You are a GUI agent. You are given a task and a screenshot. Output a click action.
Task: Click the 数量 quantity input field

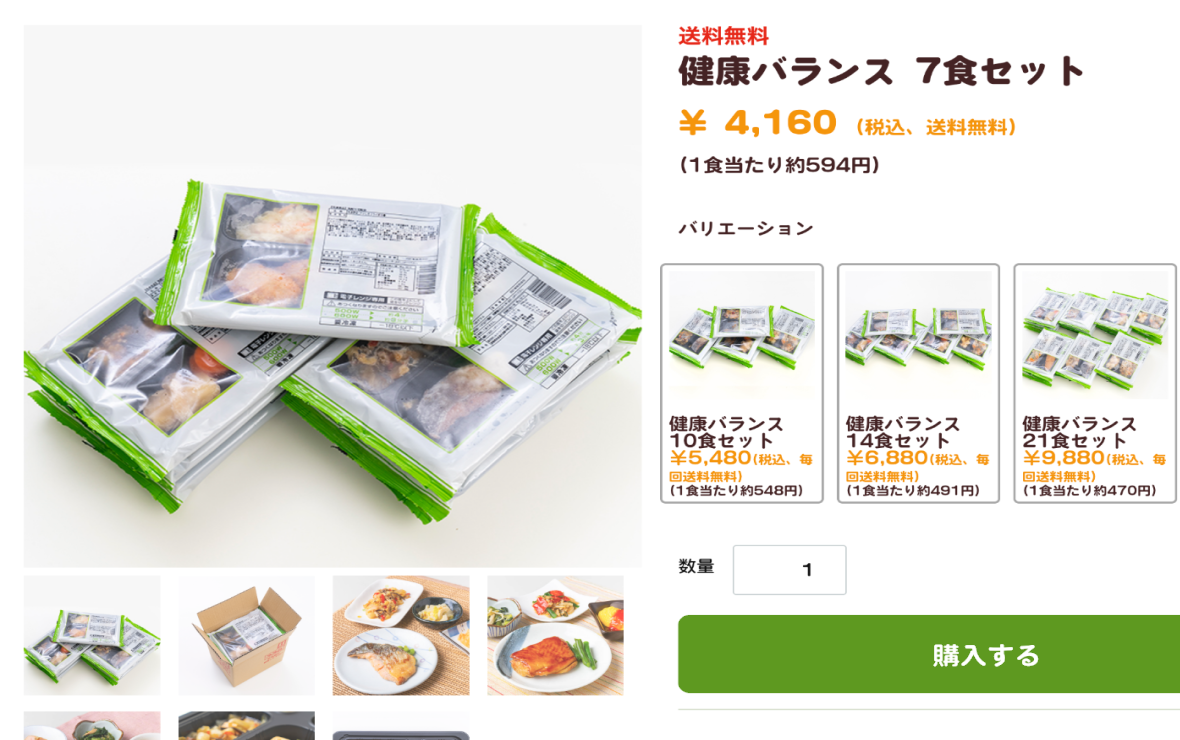789,570
